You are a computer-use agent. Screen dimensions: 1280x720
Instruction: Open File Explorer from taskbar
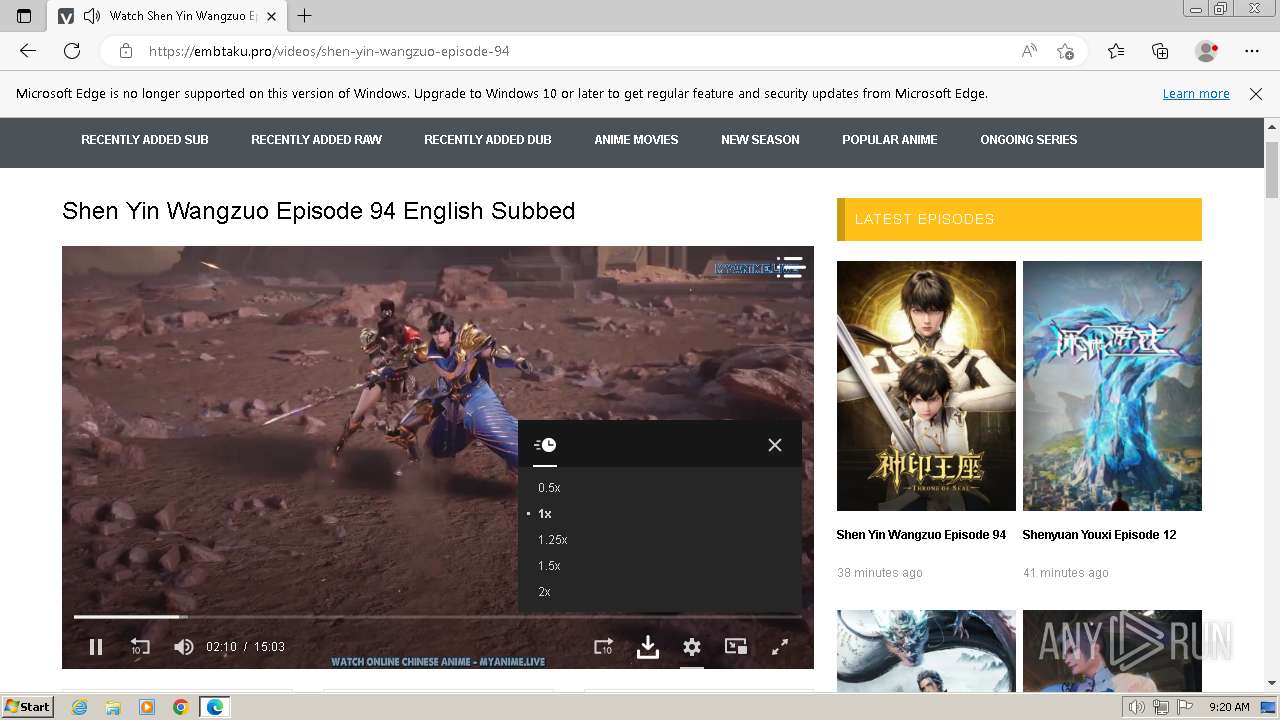(x=113, y=707)
